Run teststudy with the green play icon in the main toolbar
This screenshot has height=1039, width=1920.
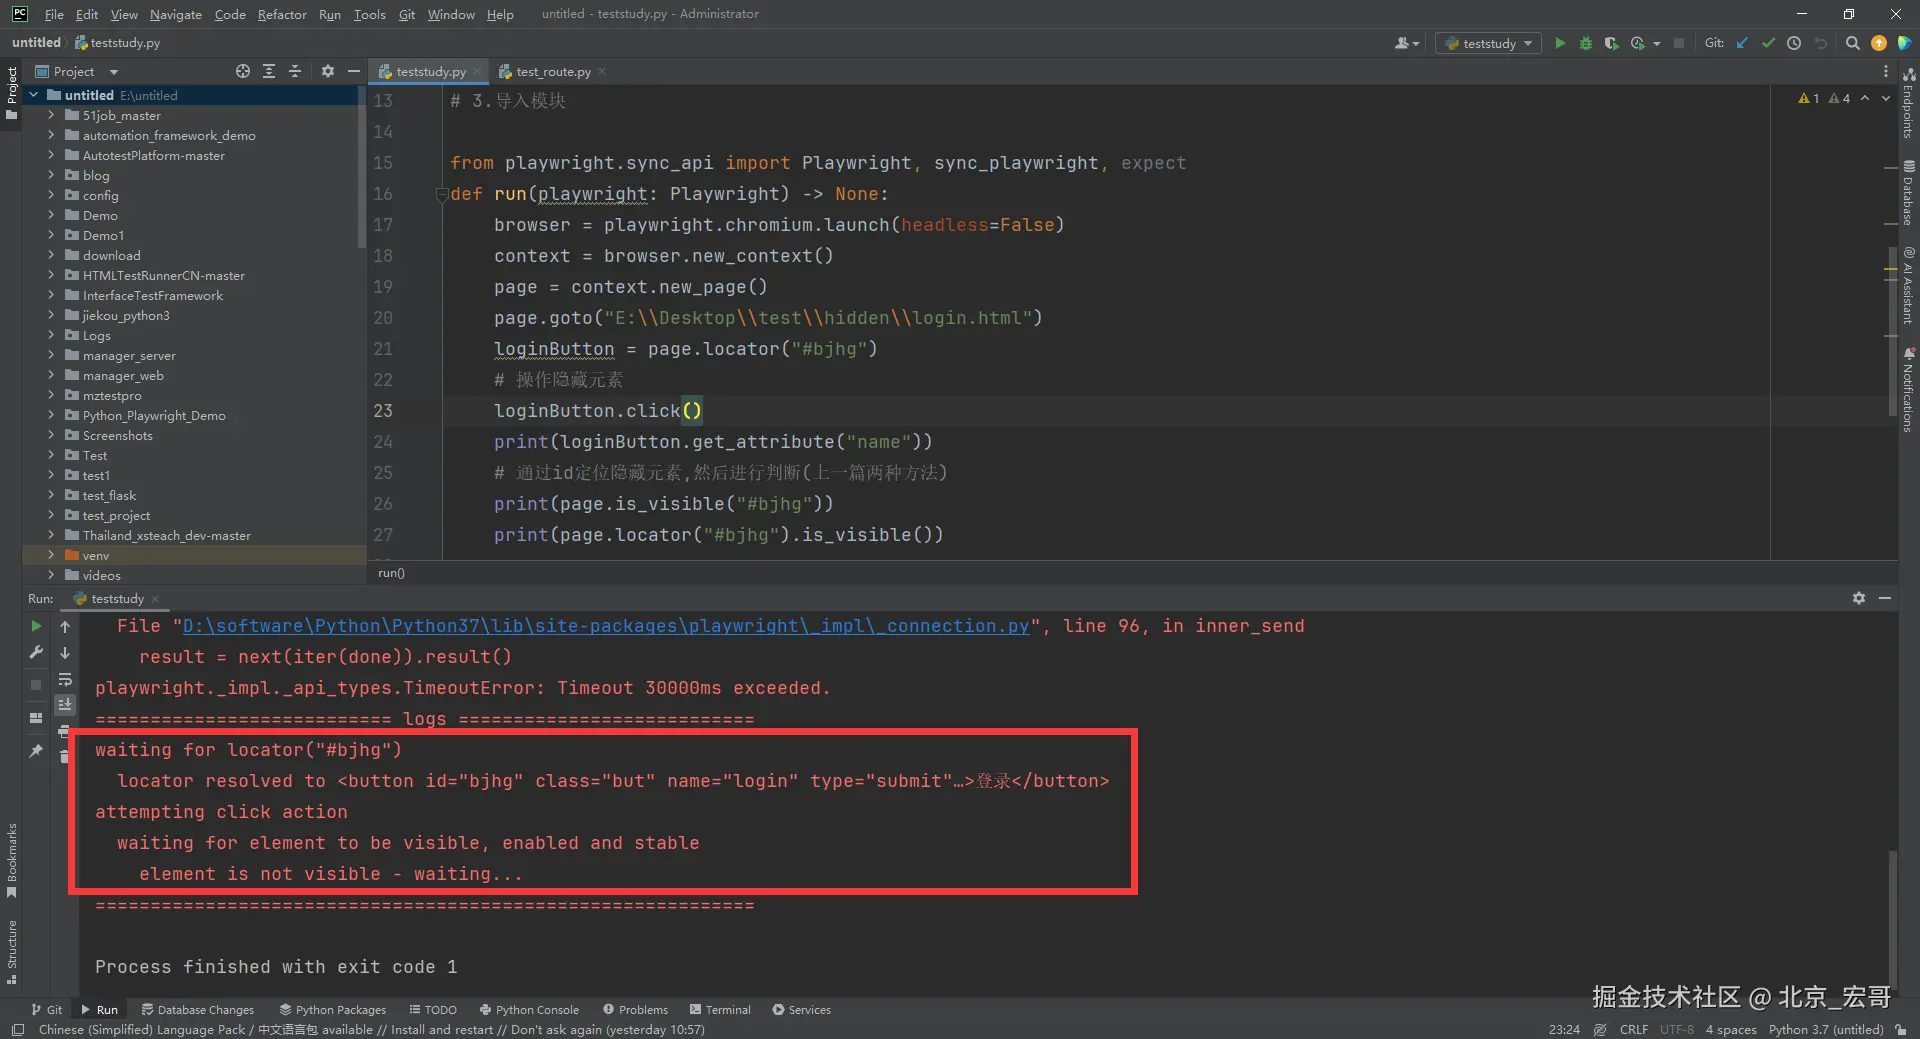tap(1560, 43)
